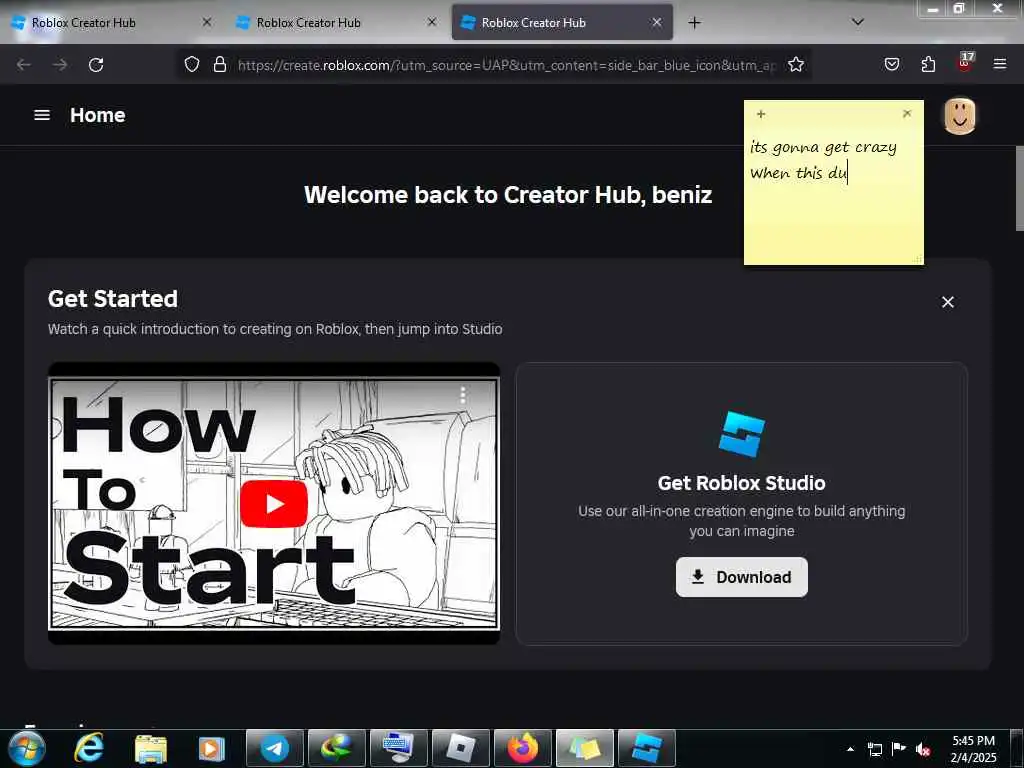Close the second Roblox Creator Hub tab
The width and height of the screenshot is (1024, 768).
click(432, 22)
